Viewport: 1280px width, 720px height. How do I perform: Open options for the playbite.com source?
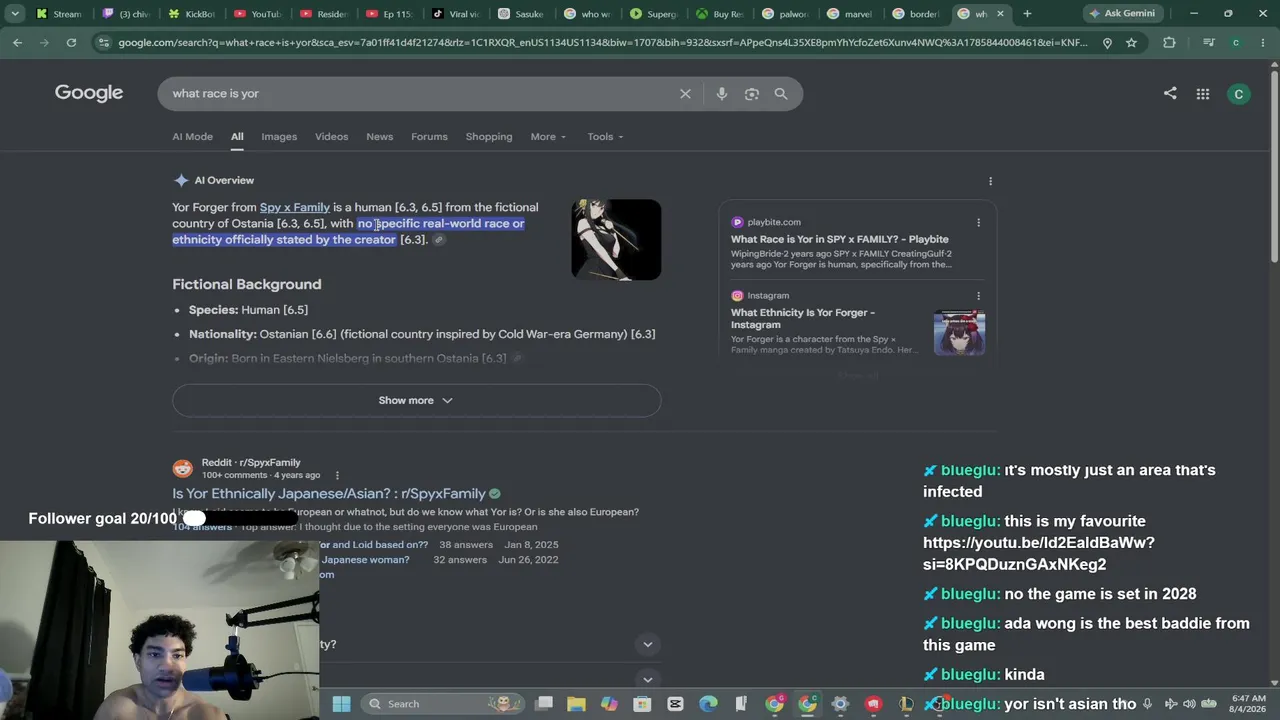(x=978, y=222)
